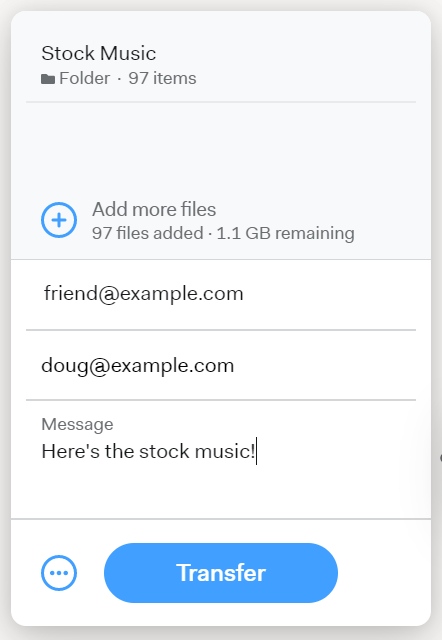Open the three-dots transfer options icon
Image resolution: width=442 pixels, height=640 pixels.
tap(59, 573)
